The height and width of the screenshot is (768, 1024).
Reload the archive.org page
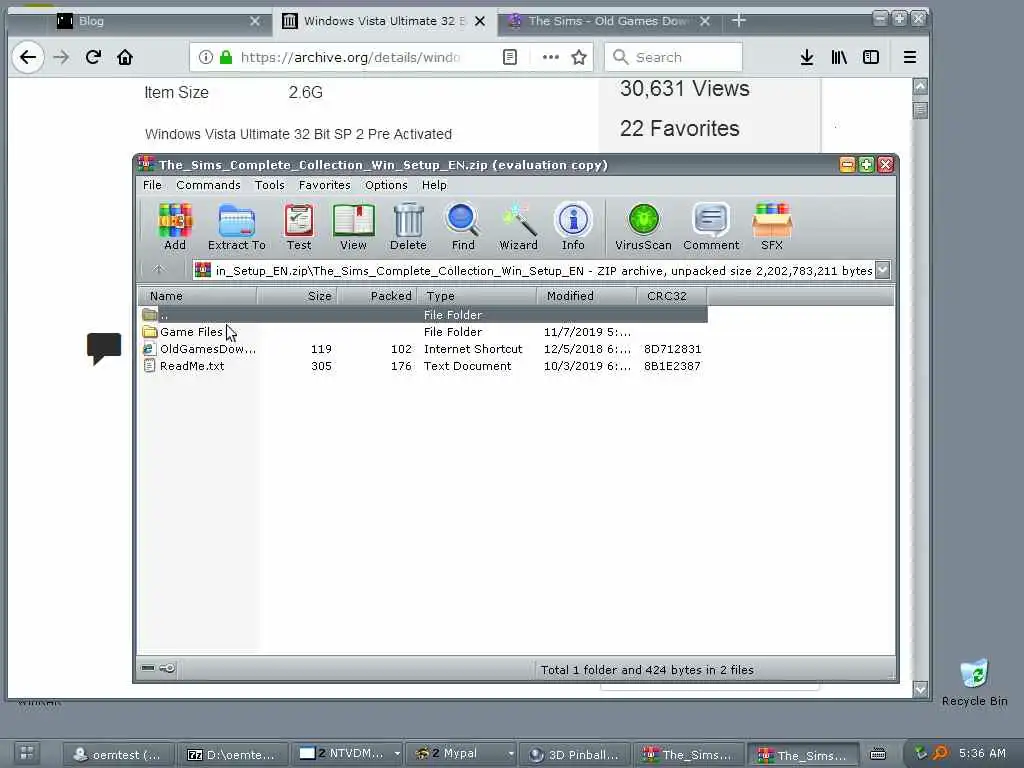click(x=93, y=57)
